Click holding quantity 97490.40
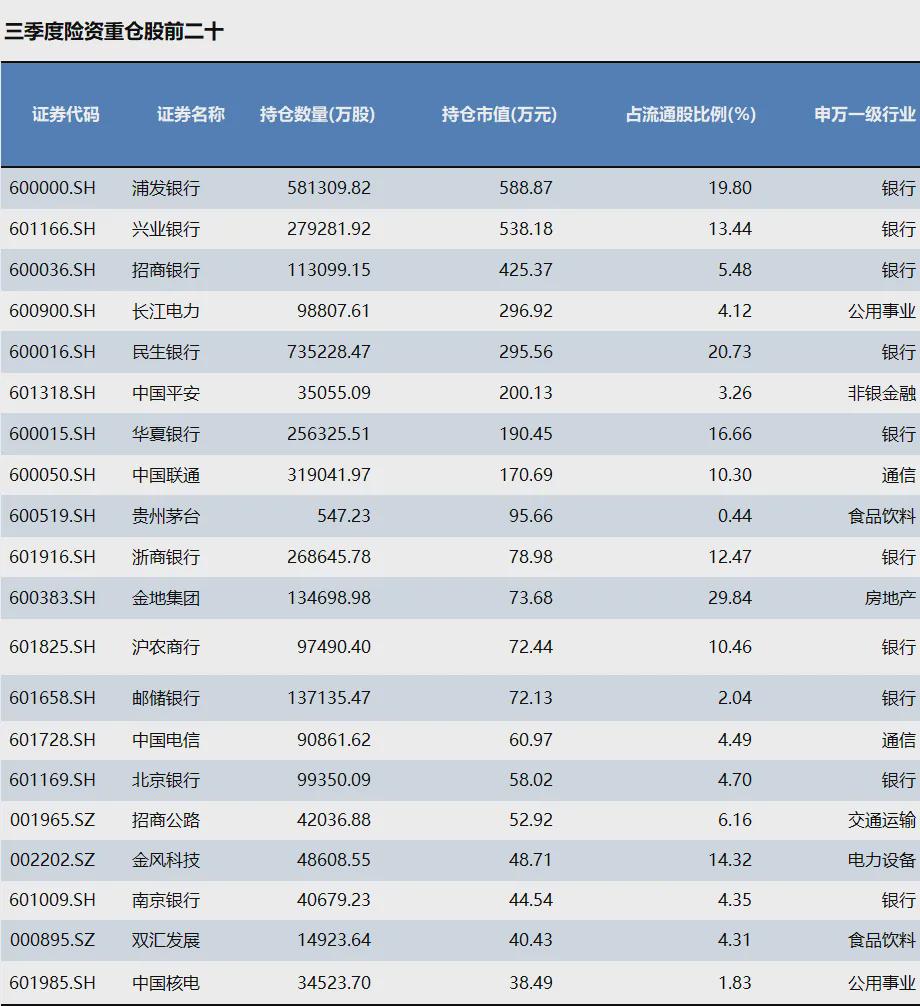Screen dimensions: 920x1006 [334, 647]
